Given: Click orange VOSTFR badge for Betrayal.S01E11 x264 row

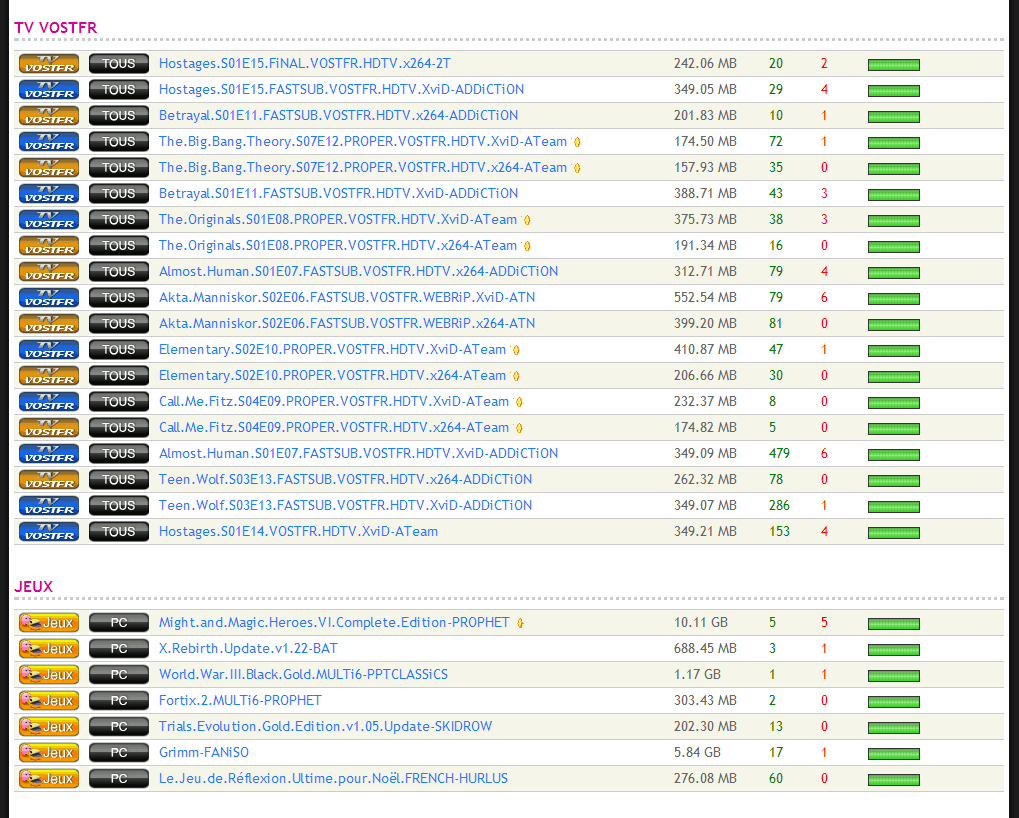Looking at the screenshot, I should pyautogui.click(x=49, y=116).
